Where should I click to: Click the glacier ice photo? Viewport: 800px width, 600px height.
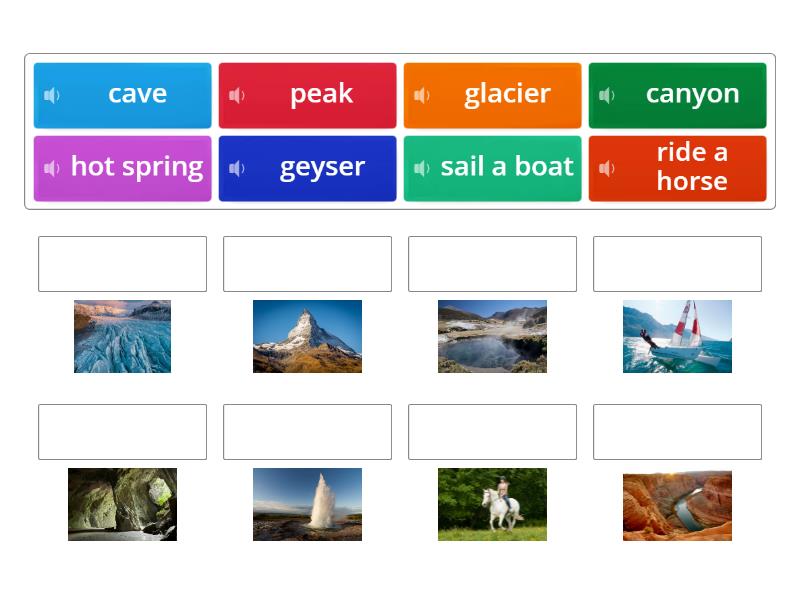122,336
